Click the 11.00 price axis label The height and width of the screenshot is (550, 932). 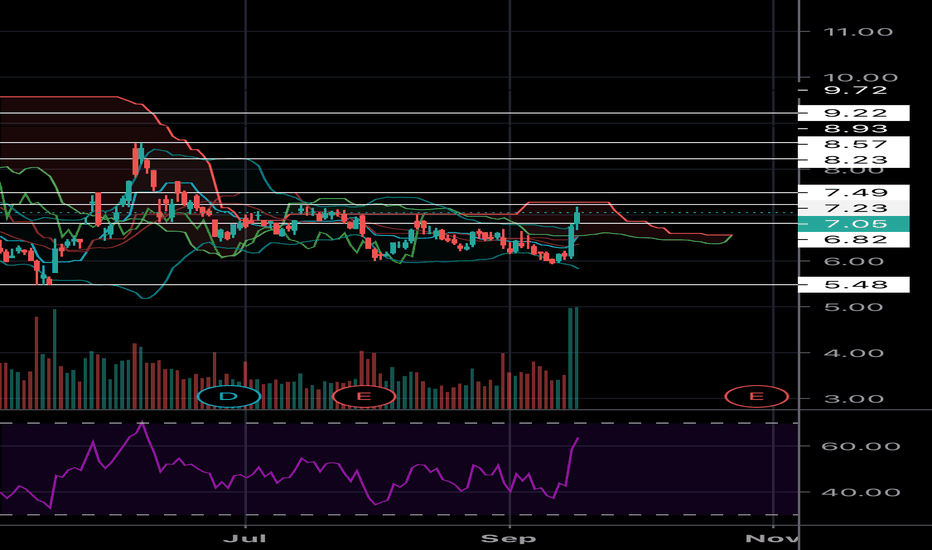[858, 32]
